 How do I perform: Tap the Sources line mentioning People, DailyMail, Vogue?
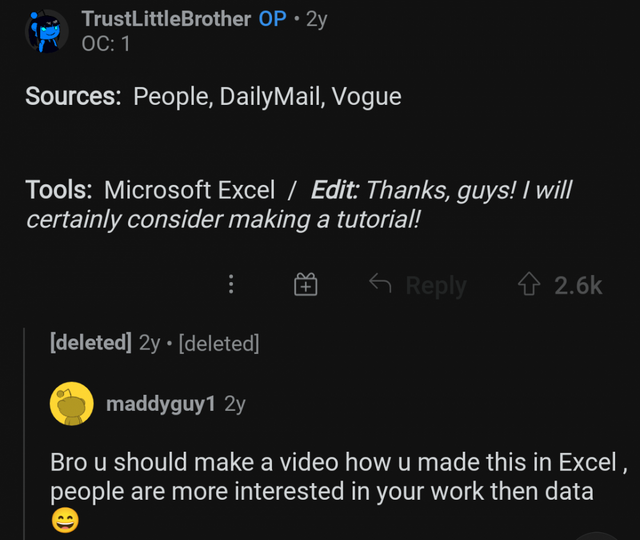213,96
